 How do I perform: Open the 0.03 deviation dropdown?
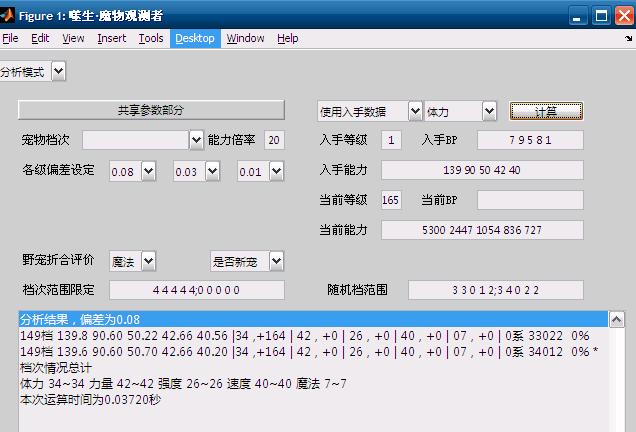212,172
